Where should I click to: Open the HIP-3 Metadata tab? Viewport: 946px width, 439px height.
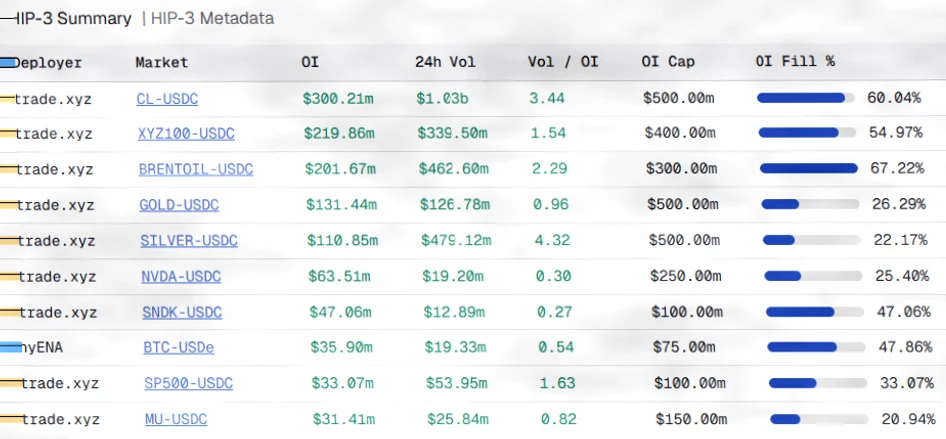[x=212, y=19]
